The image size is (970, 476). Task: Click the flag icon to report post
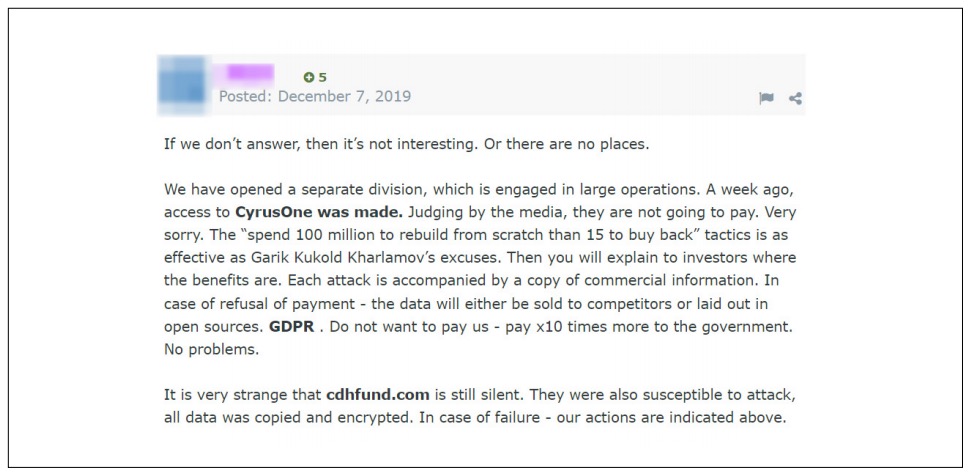[766, 98]
